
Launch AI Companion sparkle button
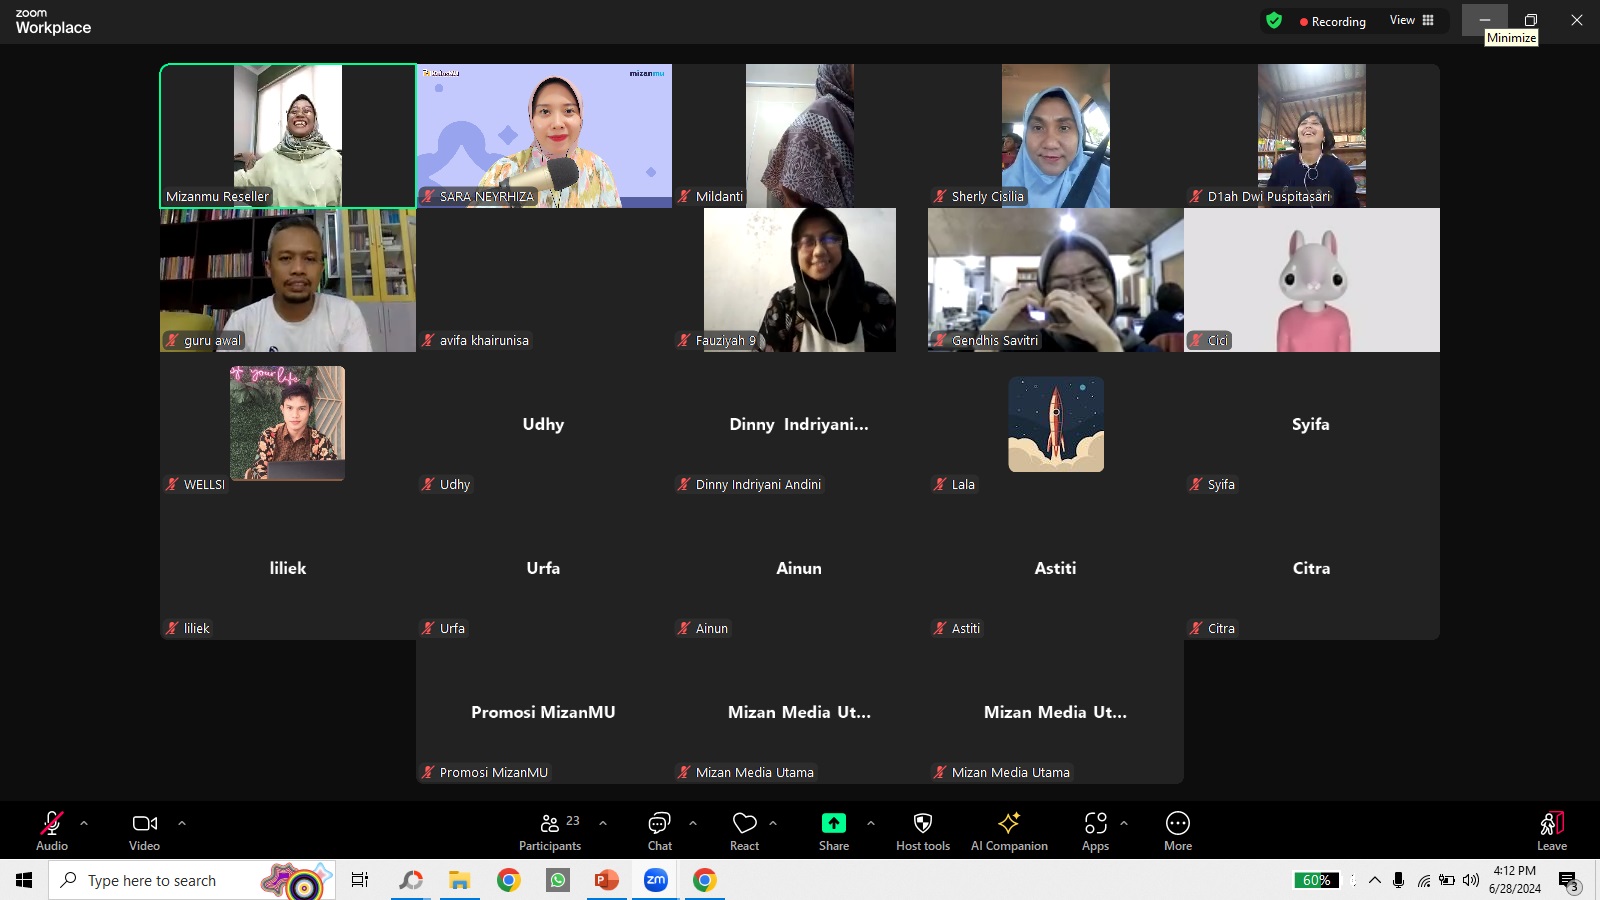coord(1009,831)
